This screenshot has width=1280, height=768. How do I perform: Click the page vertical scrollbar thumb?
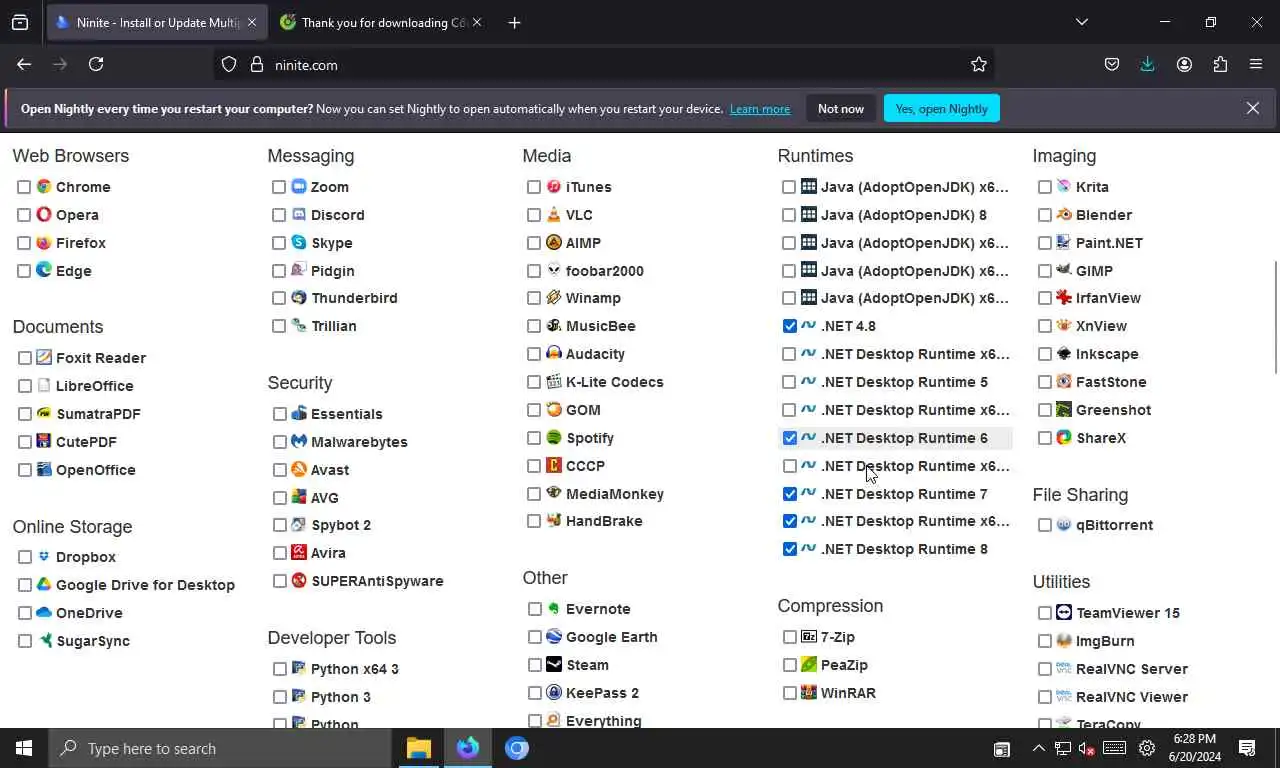click(1275, 317)
